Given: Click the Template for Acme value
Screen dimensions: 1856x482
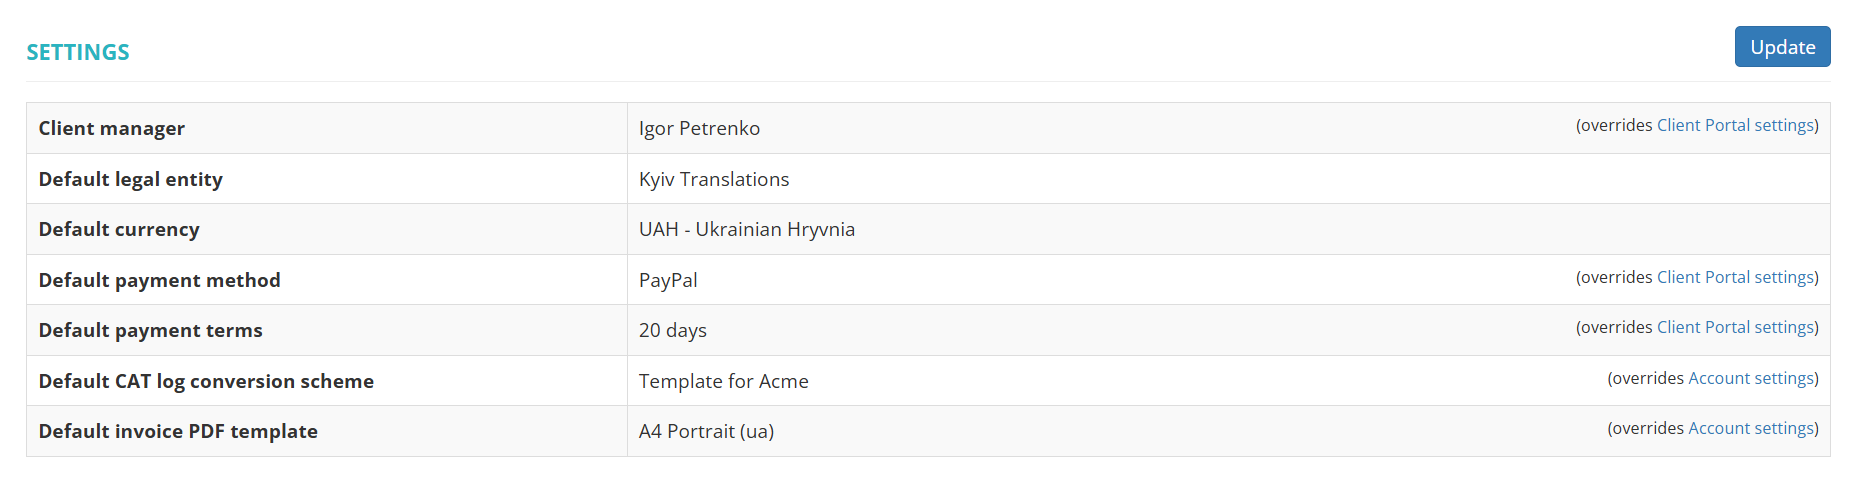Looking at the screenshot, I should (724, 381).
